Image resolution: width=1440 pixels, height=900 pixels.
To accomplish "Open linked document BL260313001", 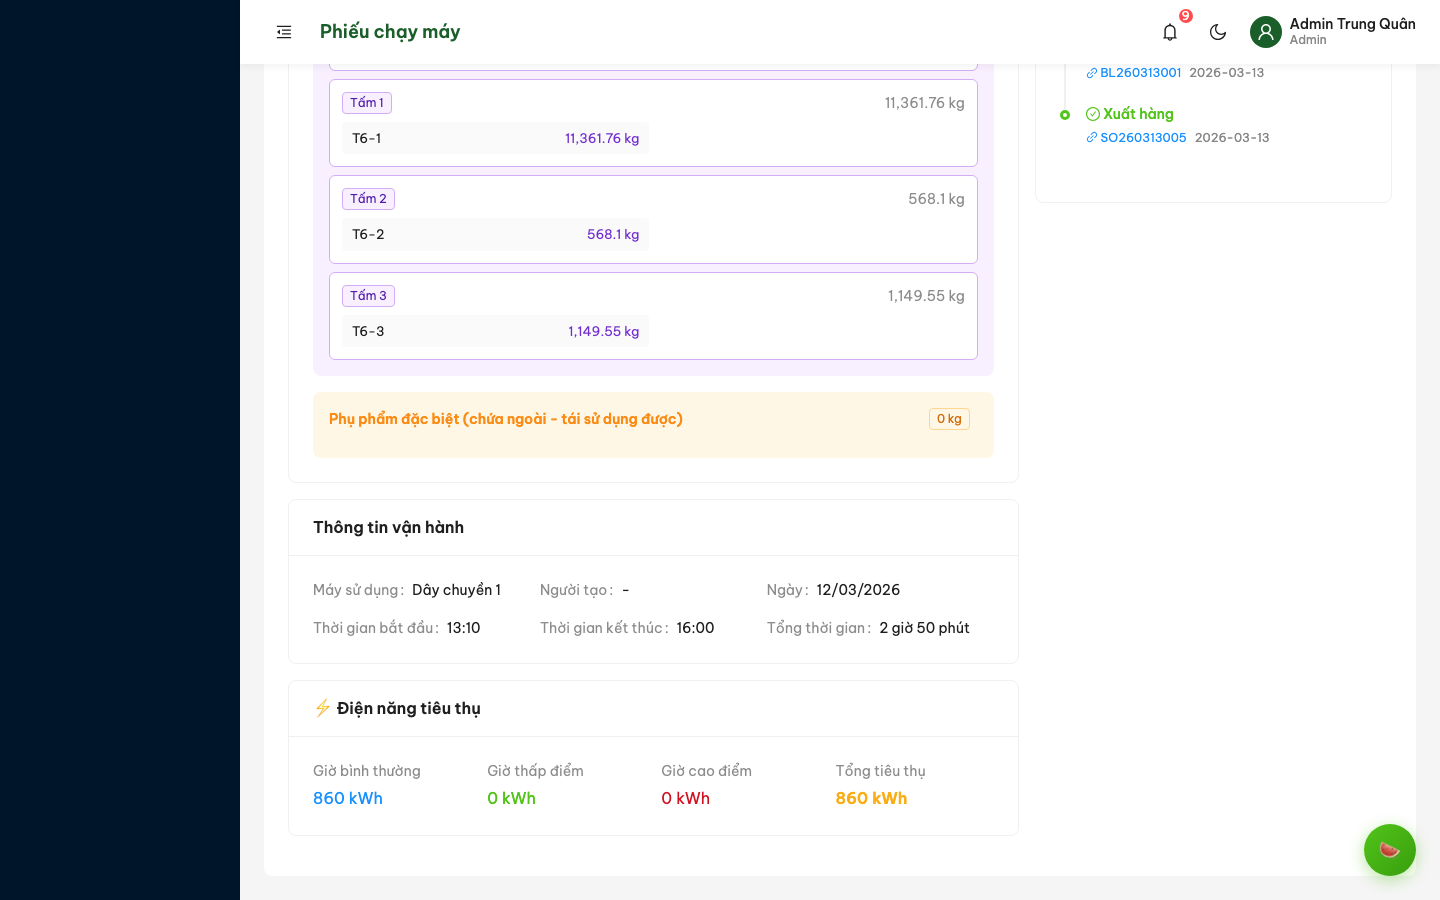I will click(1140, 73).
